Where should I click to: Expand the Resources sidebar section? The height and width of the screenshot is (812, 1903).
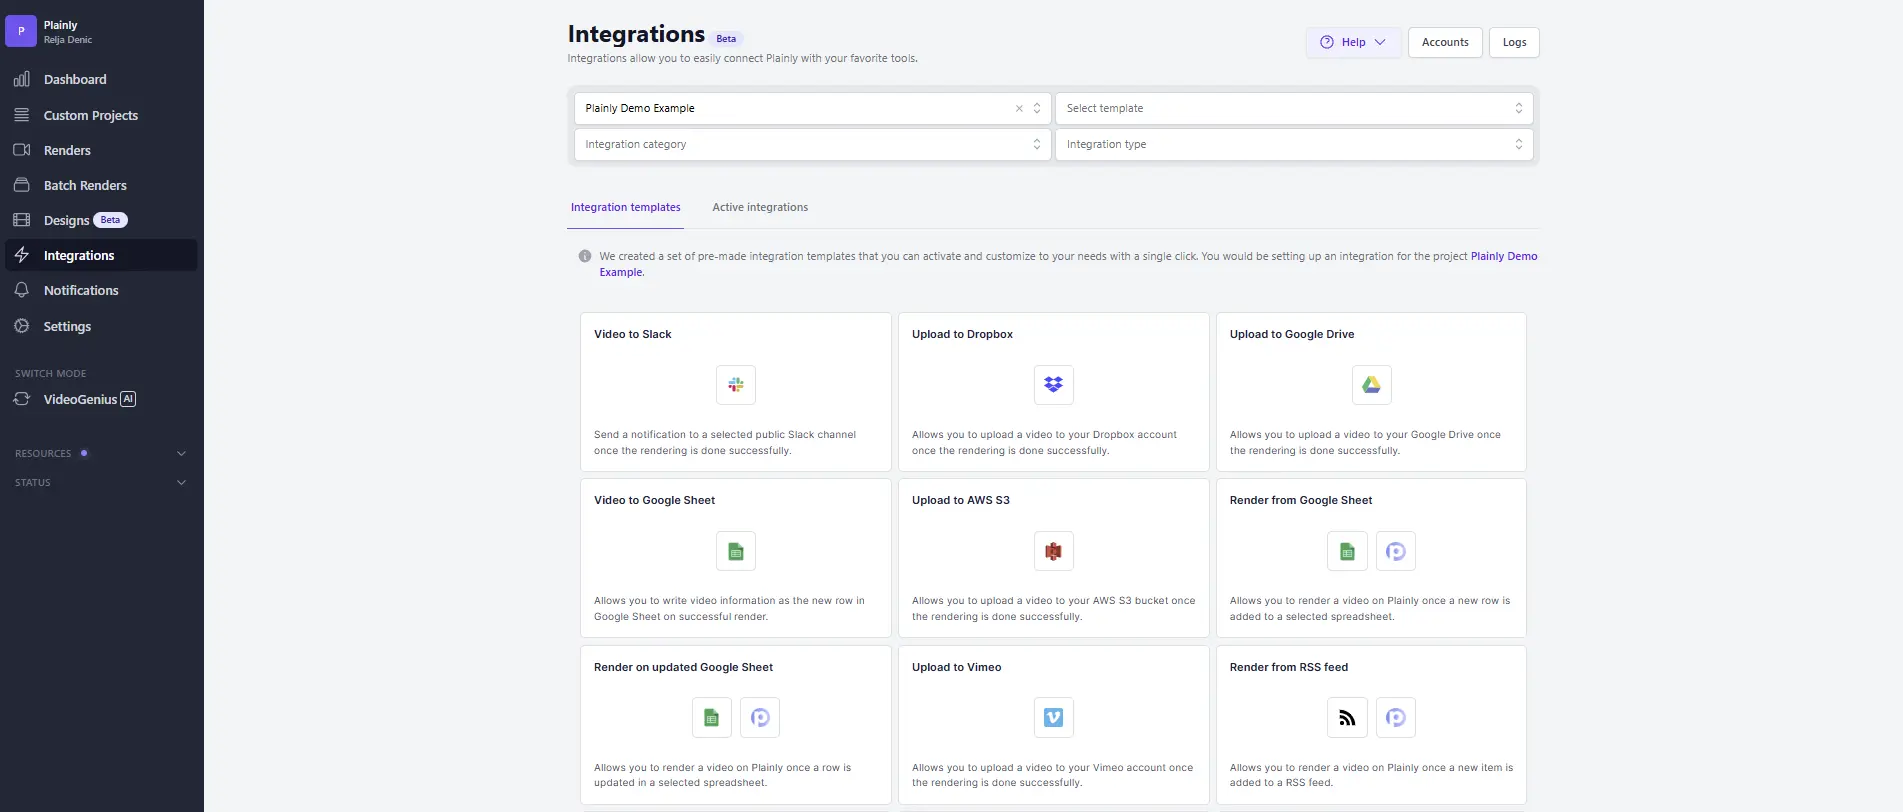tap(100, 453)
